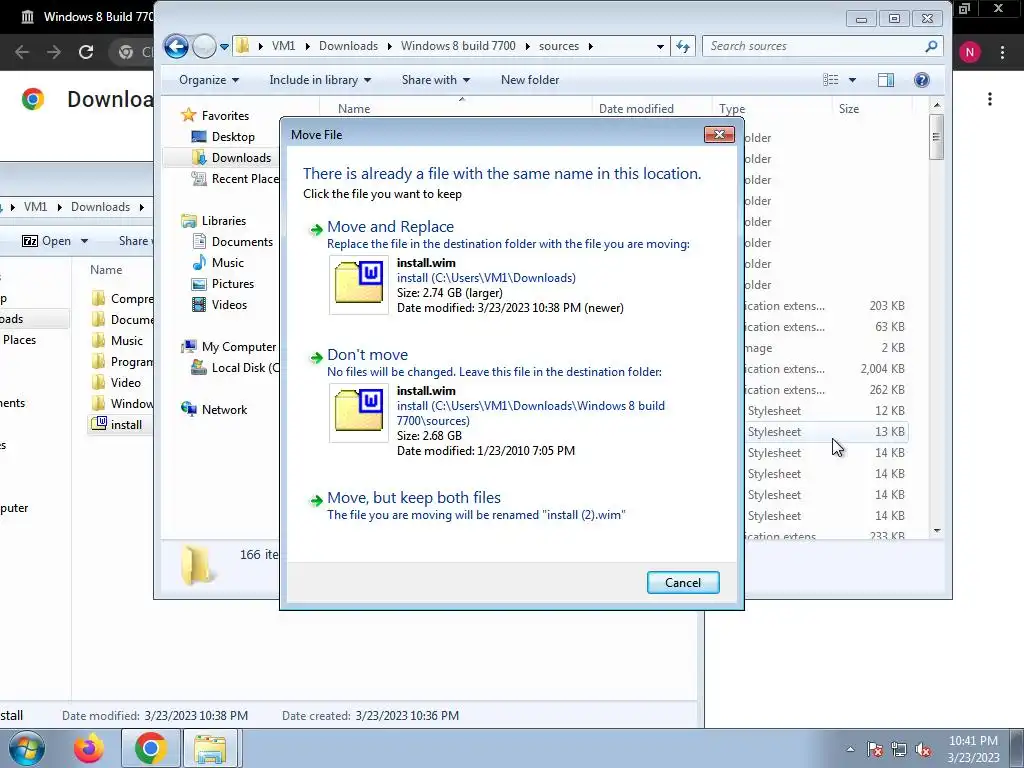Open Pictures library
This screenshot has height=768, width=1024.
[232, 283]
